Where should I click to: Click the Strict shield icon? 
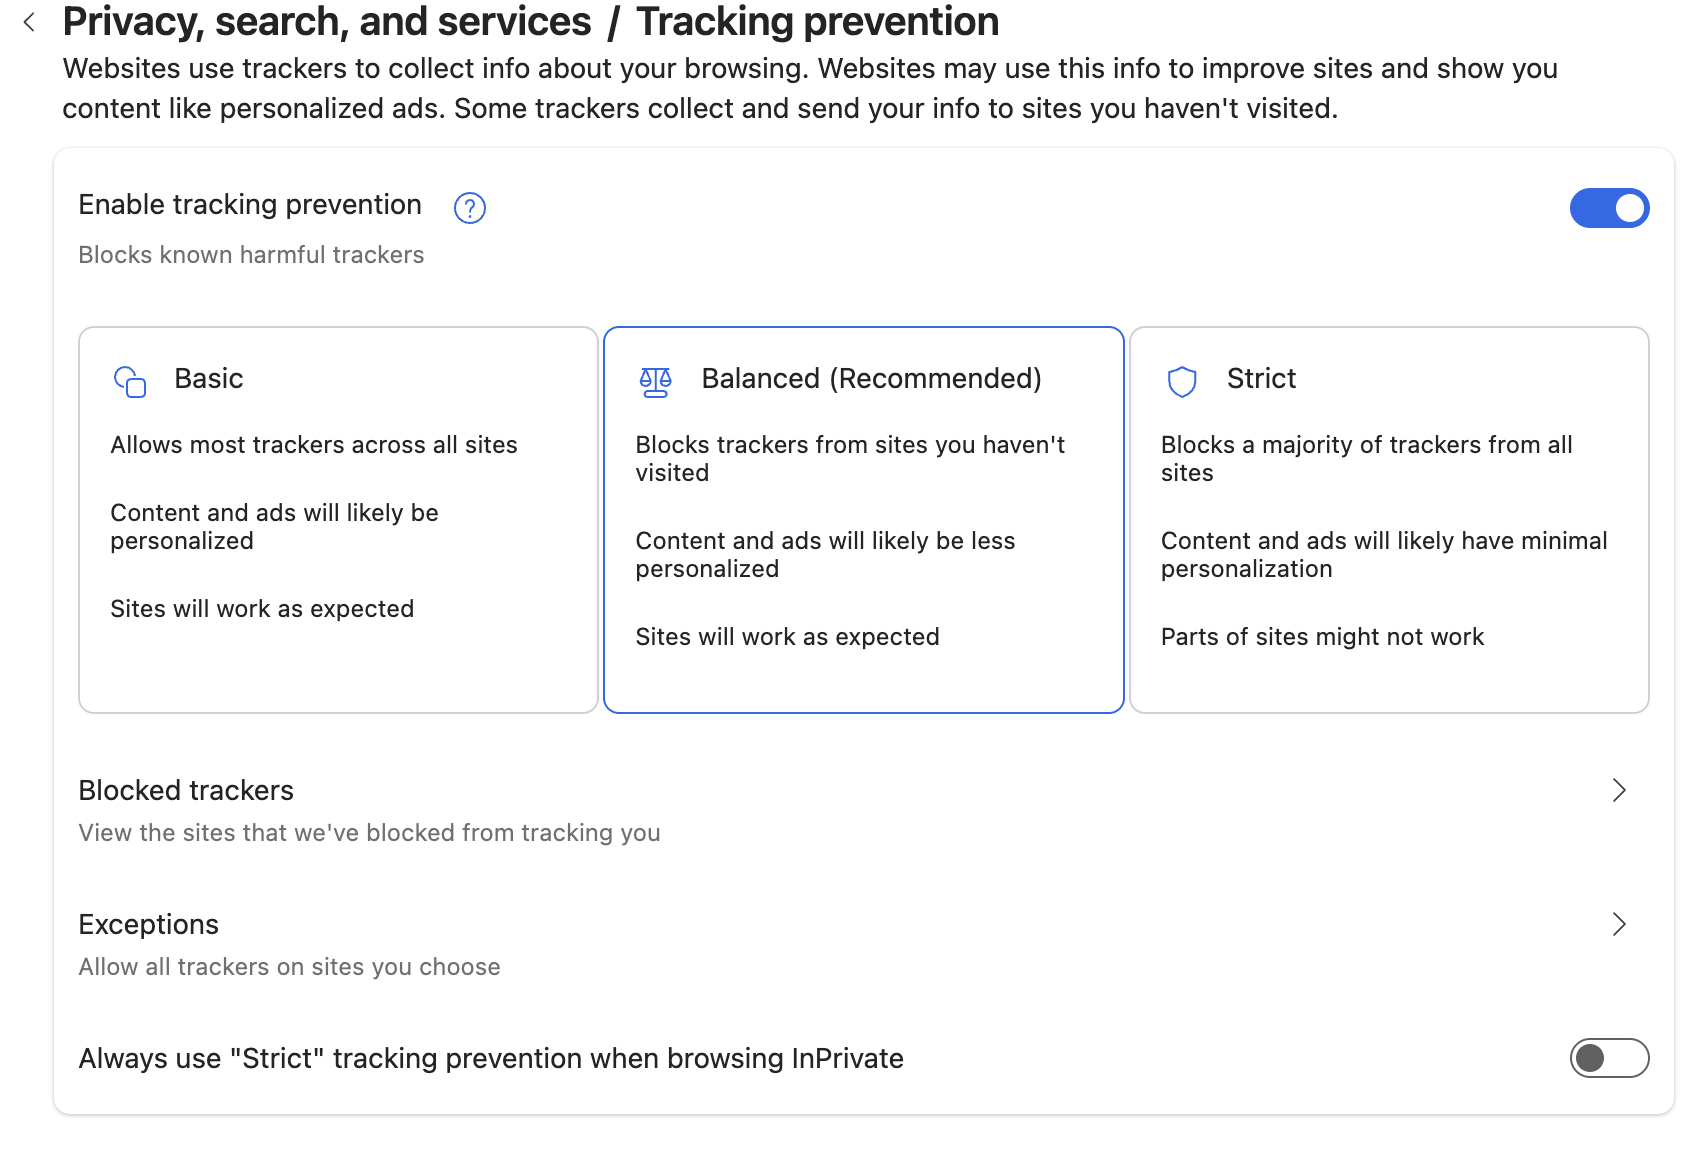point(1182,381)
